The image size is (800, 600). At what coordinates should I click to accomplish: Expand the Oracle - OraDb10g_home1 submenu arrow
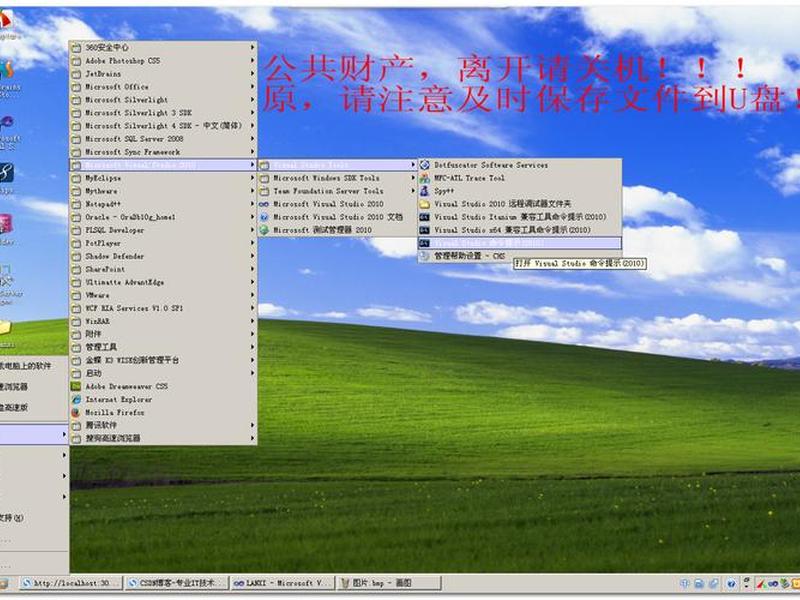tap(252, 217)
